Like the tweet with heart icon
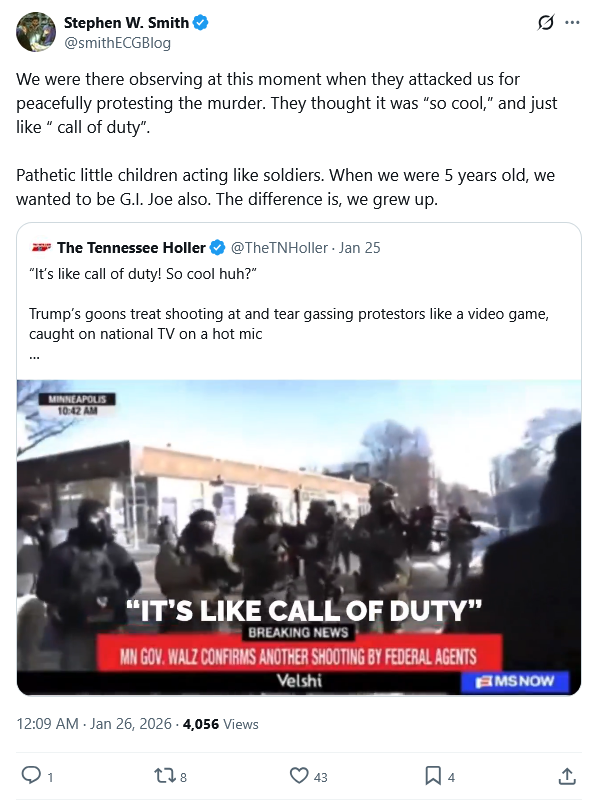Screen dimensions: 598x800 click(x=299, y=776)
